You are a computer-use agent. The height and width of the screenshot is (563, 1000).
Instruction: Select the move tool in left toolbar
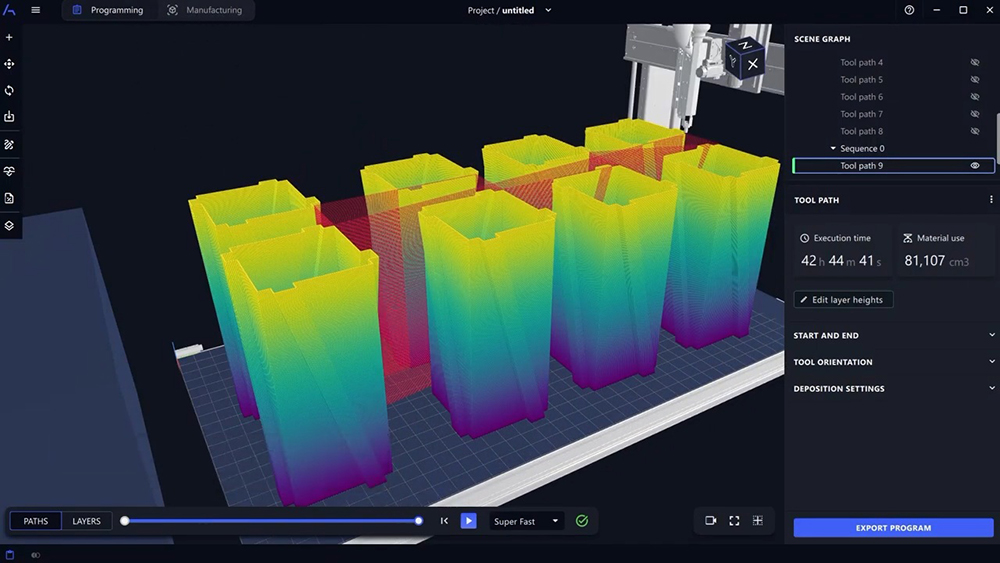(x=9, y=64)
